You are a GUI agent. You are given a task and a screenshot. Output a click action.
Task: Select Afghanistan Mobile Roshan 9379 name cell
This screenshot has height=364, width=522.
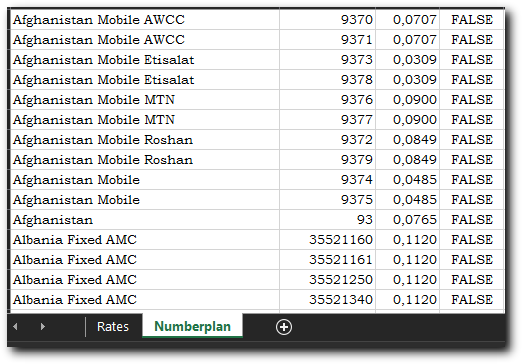pos(145,160)
